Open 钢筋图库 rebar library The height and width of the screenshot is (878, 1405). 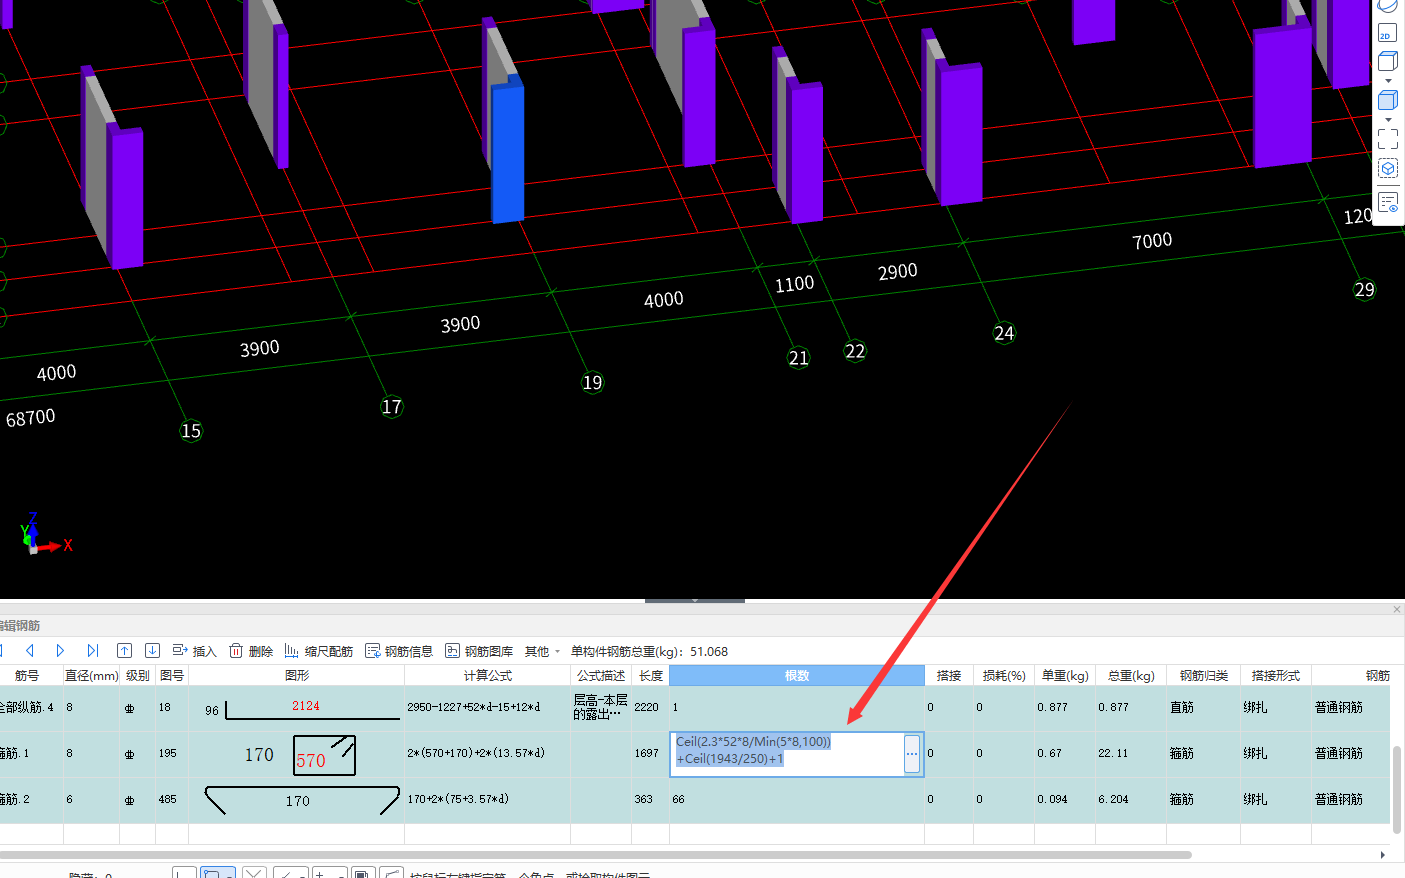pos(479,651)
